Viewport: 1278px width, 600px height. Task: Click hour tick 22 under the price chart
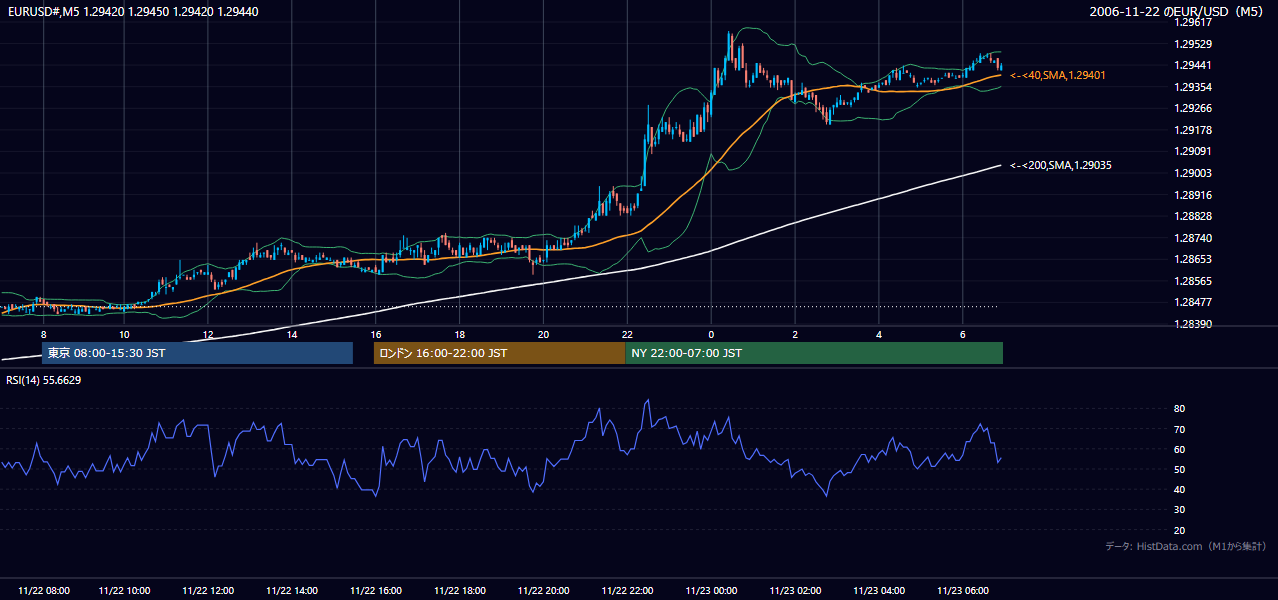click(x=627, y=334)
